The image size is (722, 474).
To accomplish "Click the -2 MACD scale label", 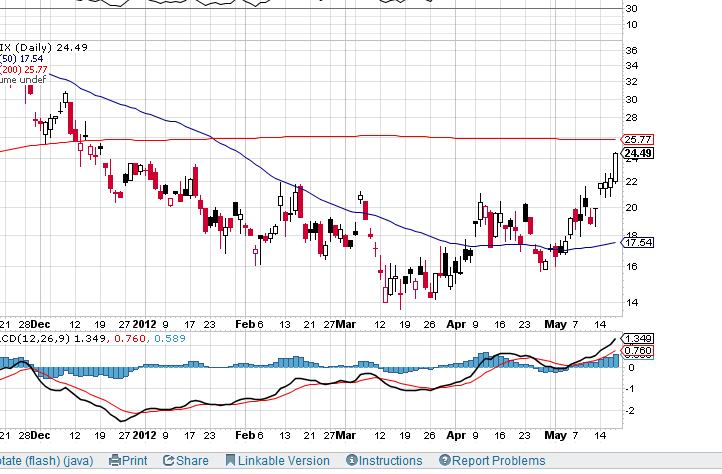I will (631, 410).
